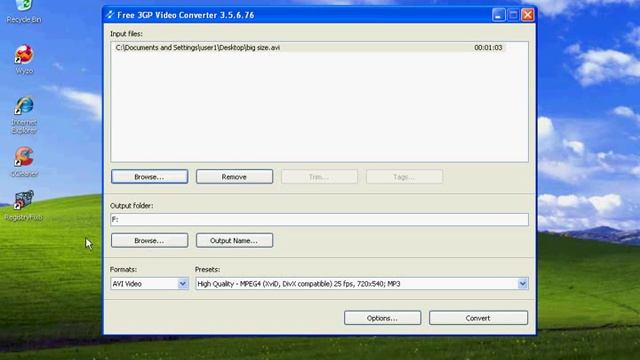Image resolution: width=640 pixels, height=360 pixels.
Task: Click the grayed-out Tags button
Action: click(404, 177)
